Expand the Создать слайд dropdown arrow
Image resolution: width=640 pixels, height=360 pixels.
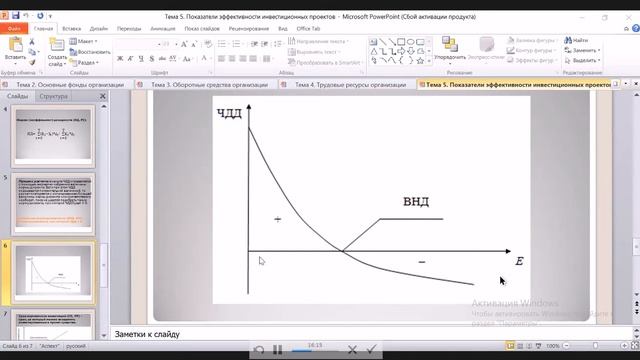[65, 64]
